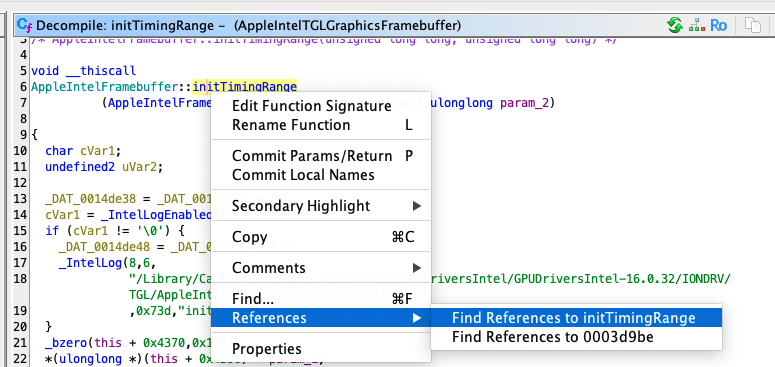Click the Decompile panel icon in title bar
This screenshot has height=367, width=775.
[25, 25]
